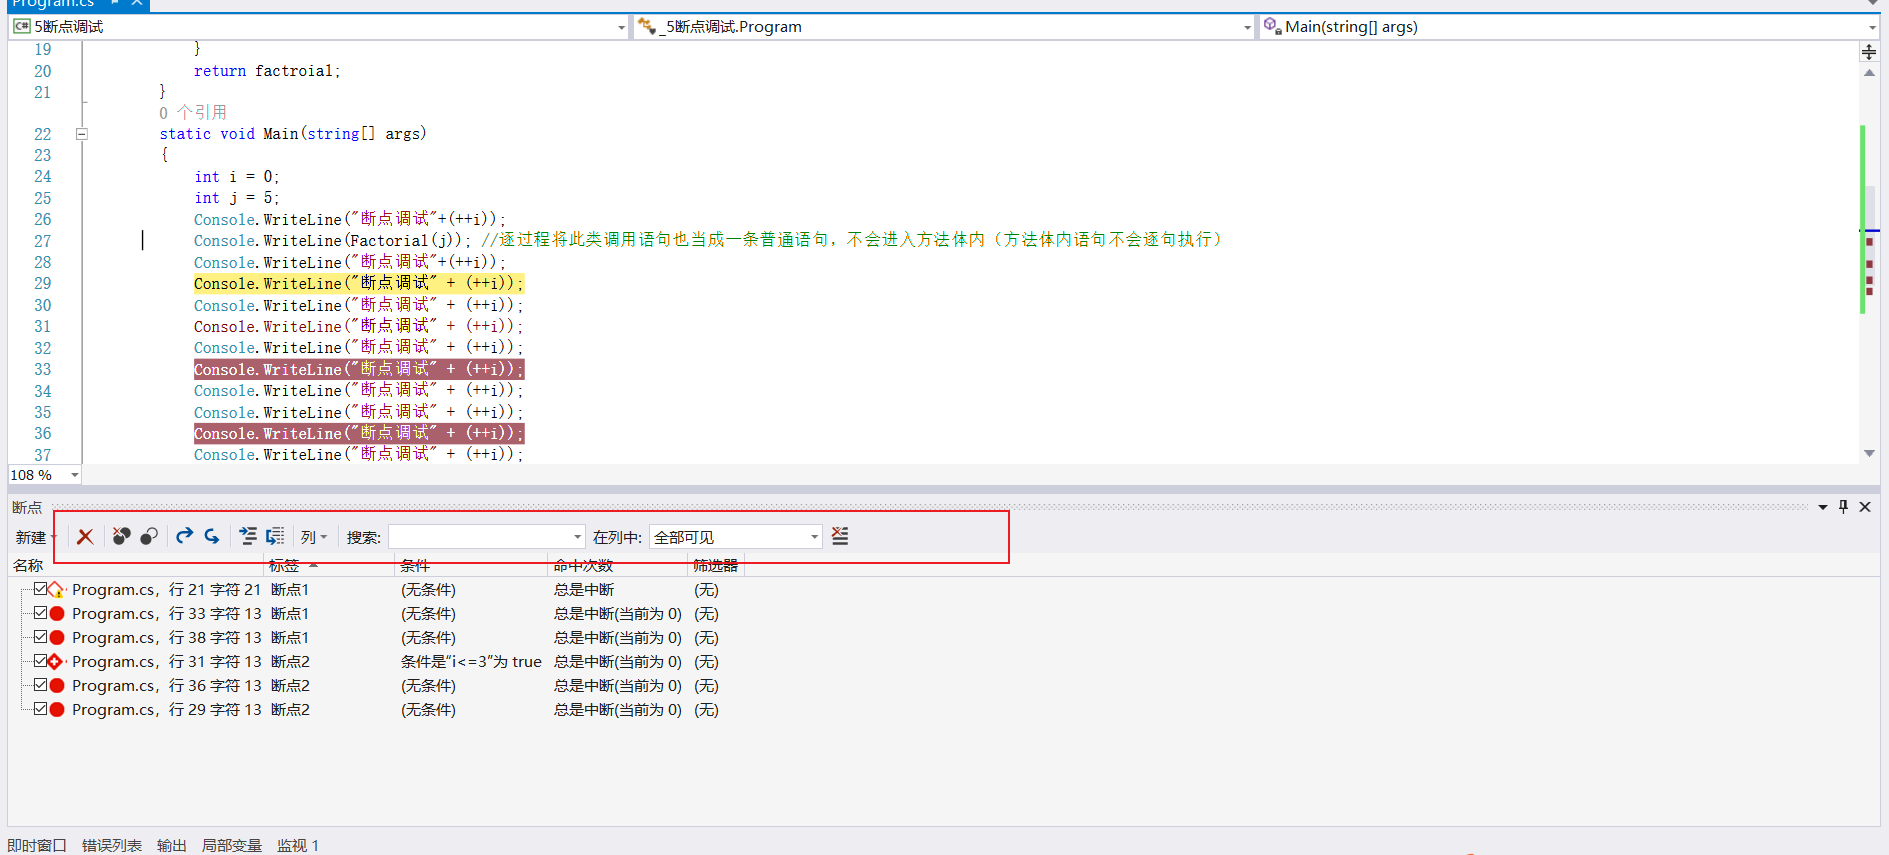This screenshot has height=855, width=1889.
Task: Open the 新建 new breakpoint dropdown
Action: coord(37,538)
